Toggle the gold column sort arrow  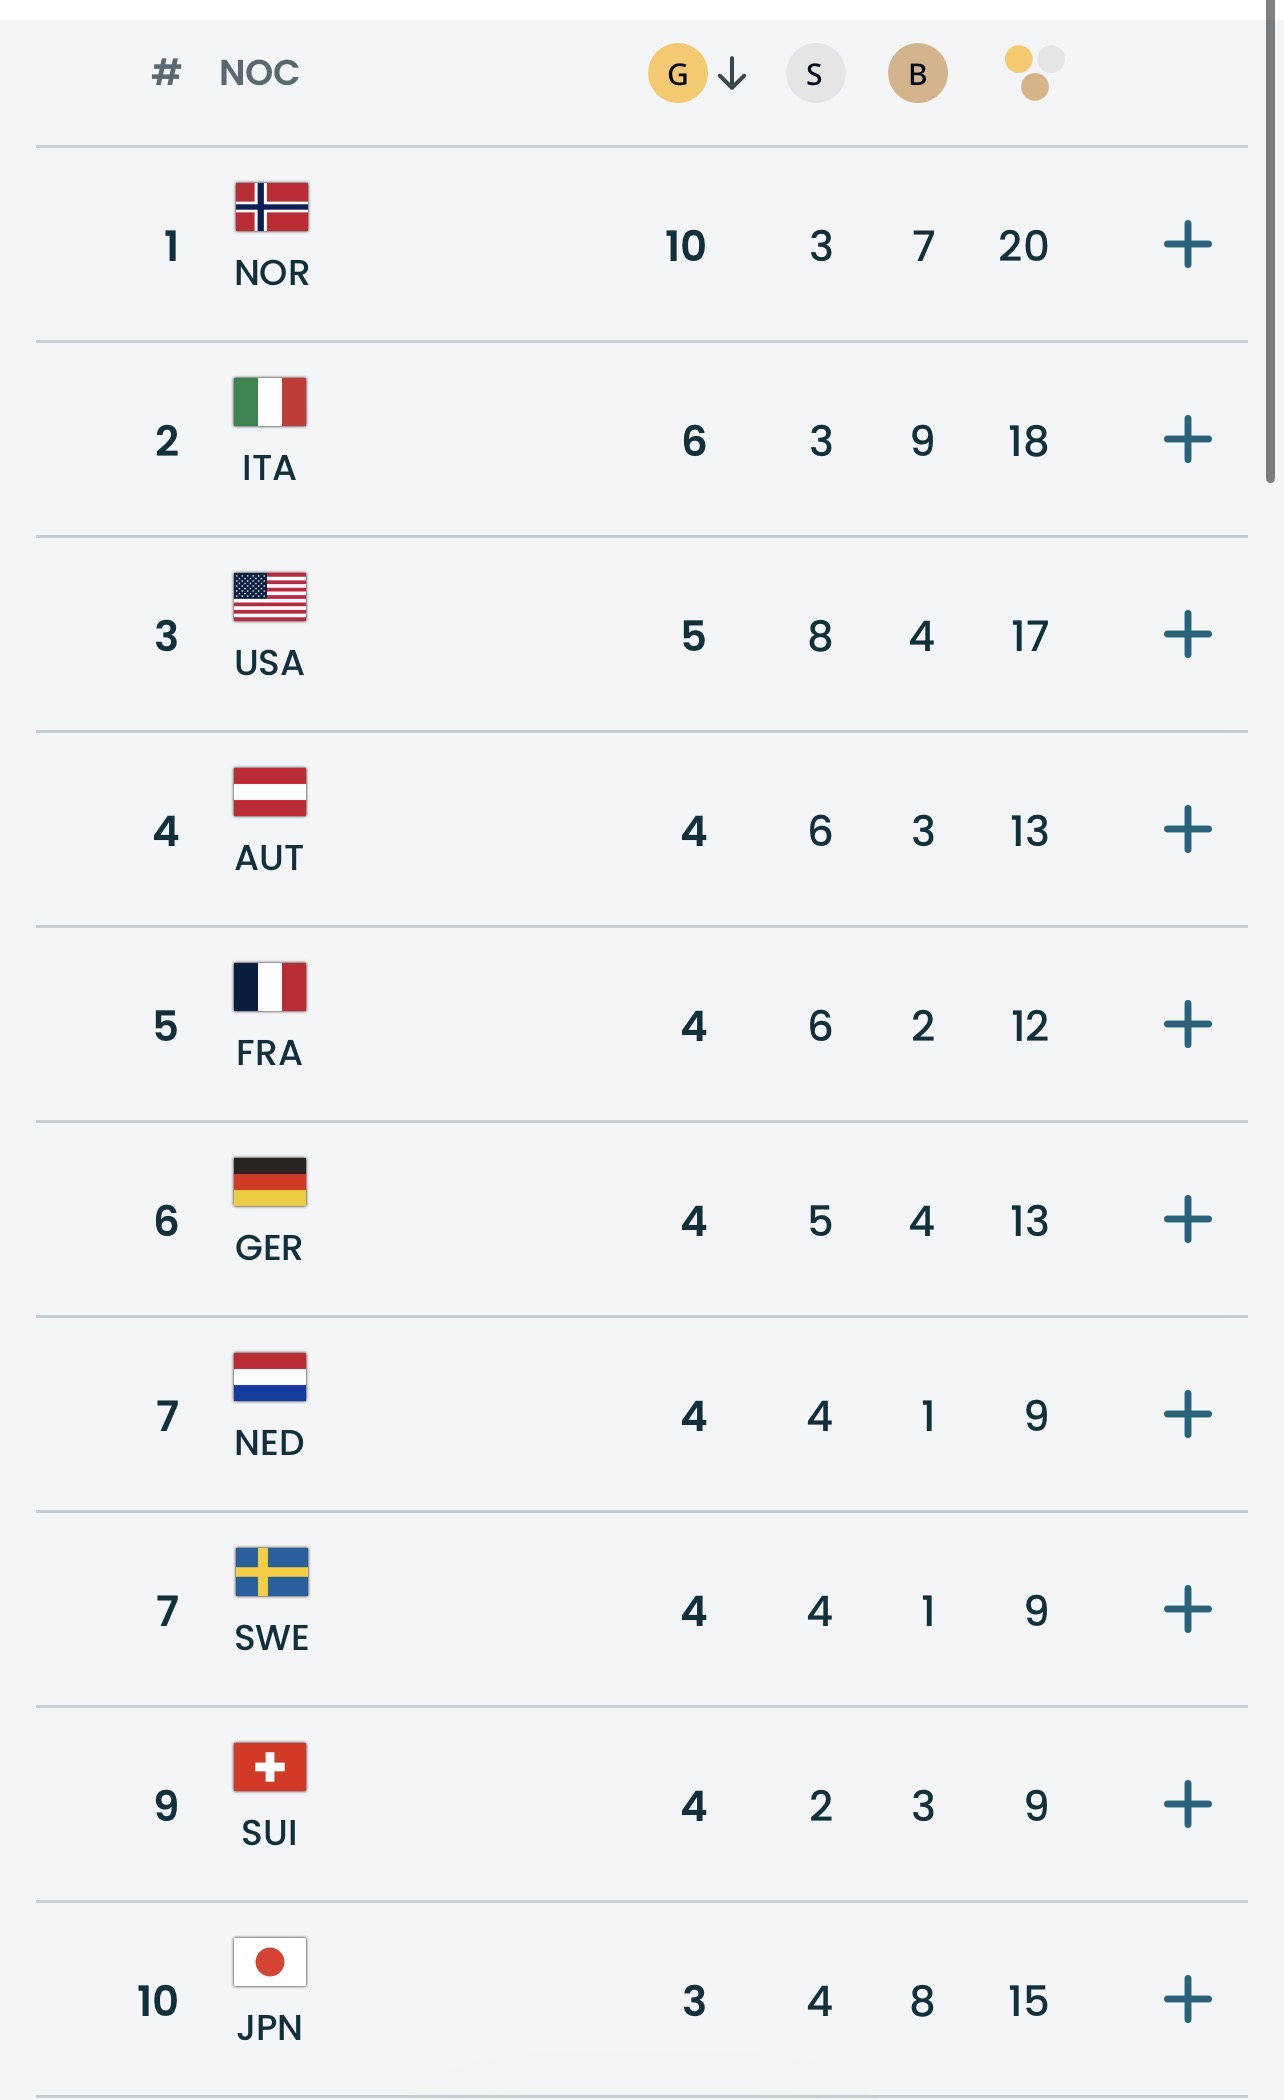tap(731, 72)
